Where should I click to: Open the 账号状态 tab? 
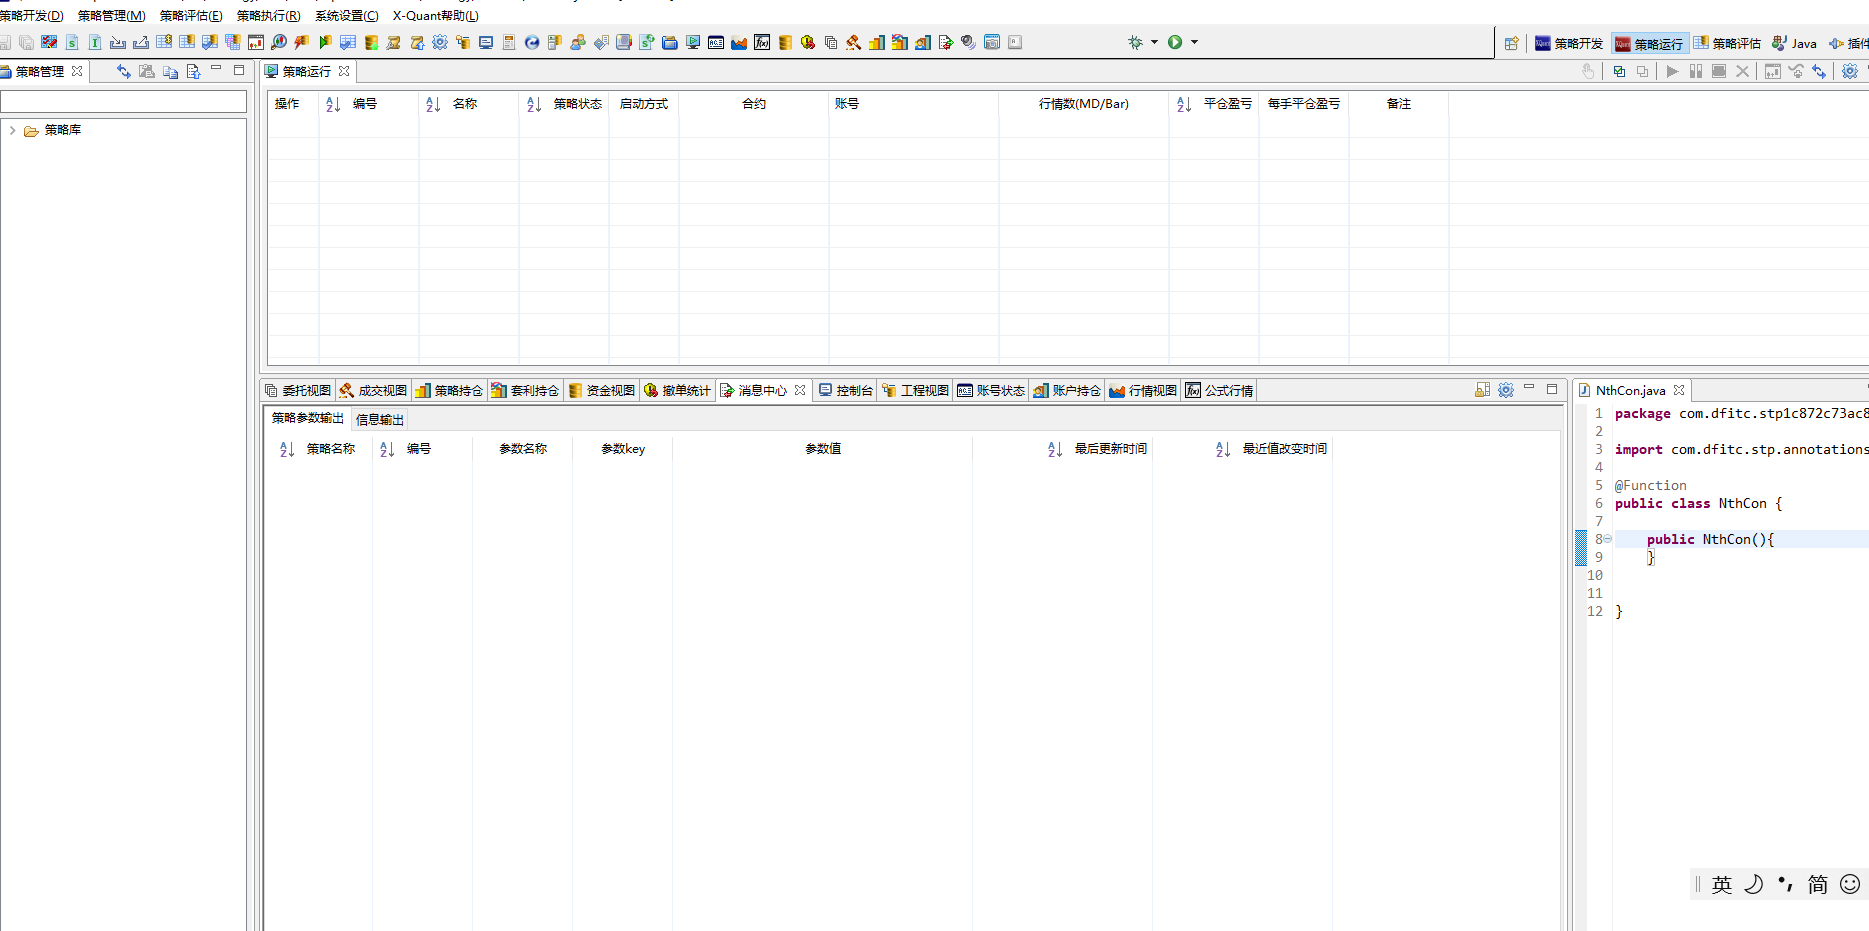pos(991,391)
